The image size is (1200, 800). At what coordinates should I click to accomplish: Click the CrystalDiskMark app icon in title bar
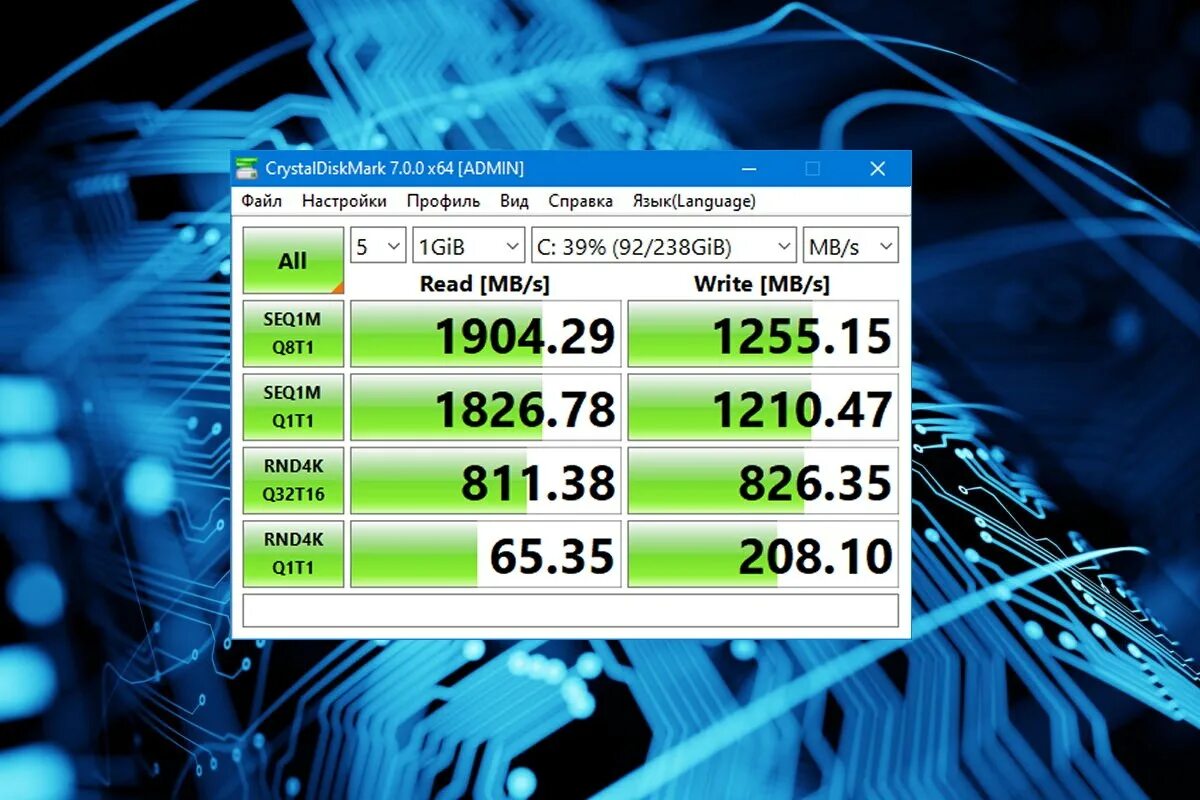249,168
